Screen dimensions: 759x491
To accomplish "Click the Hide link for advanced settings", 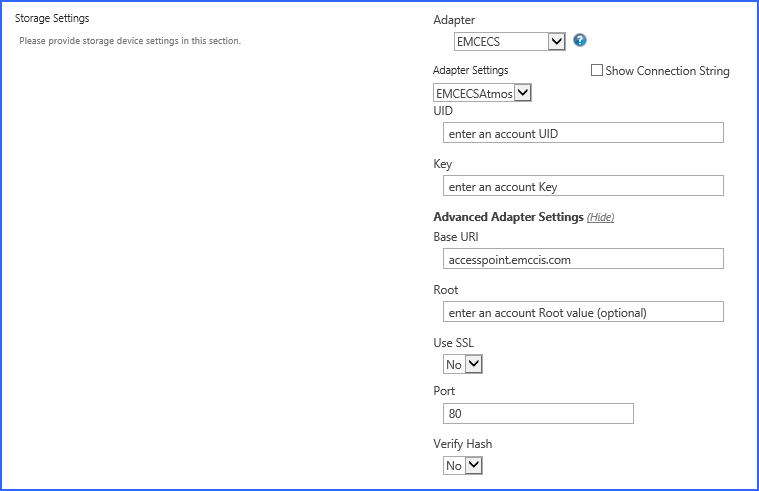I will (x=600, y=217).
